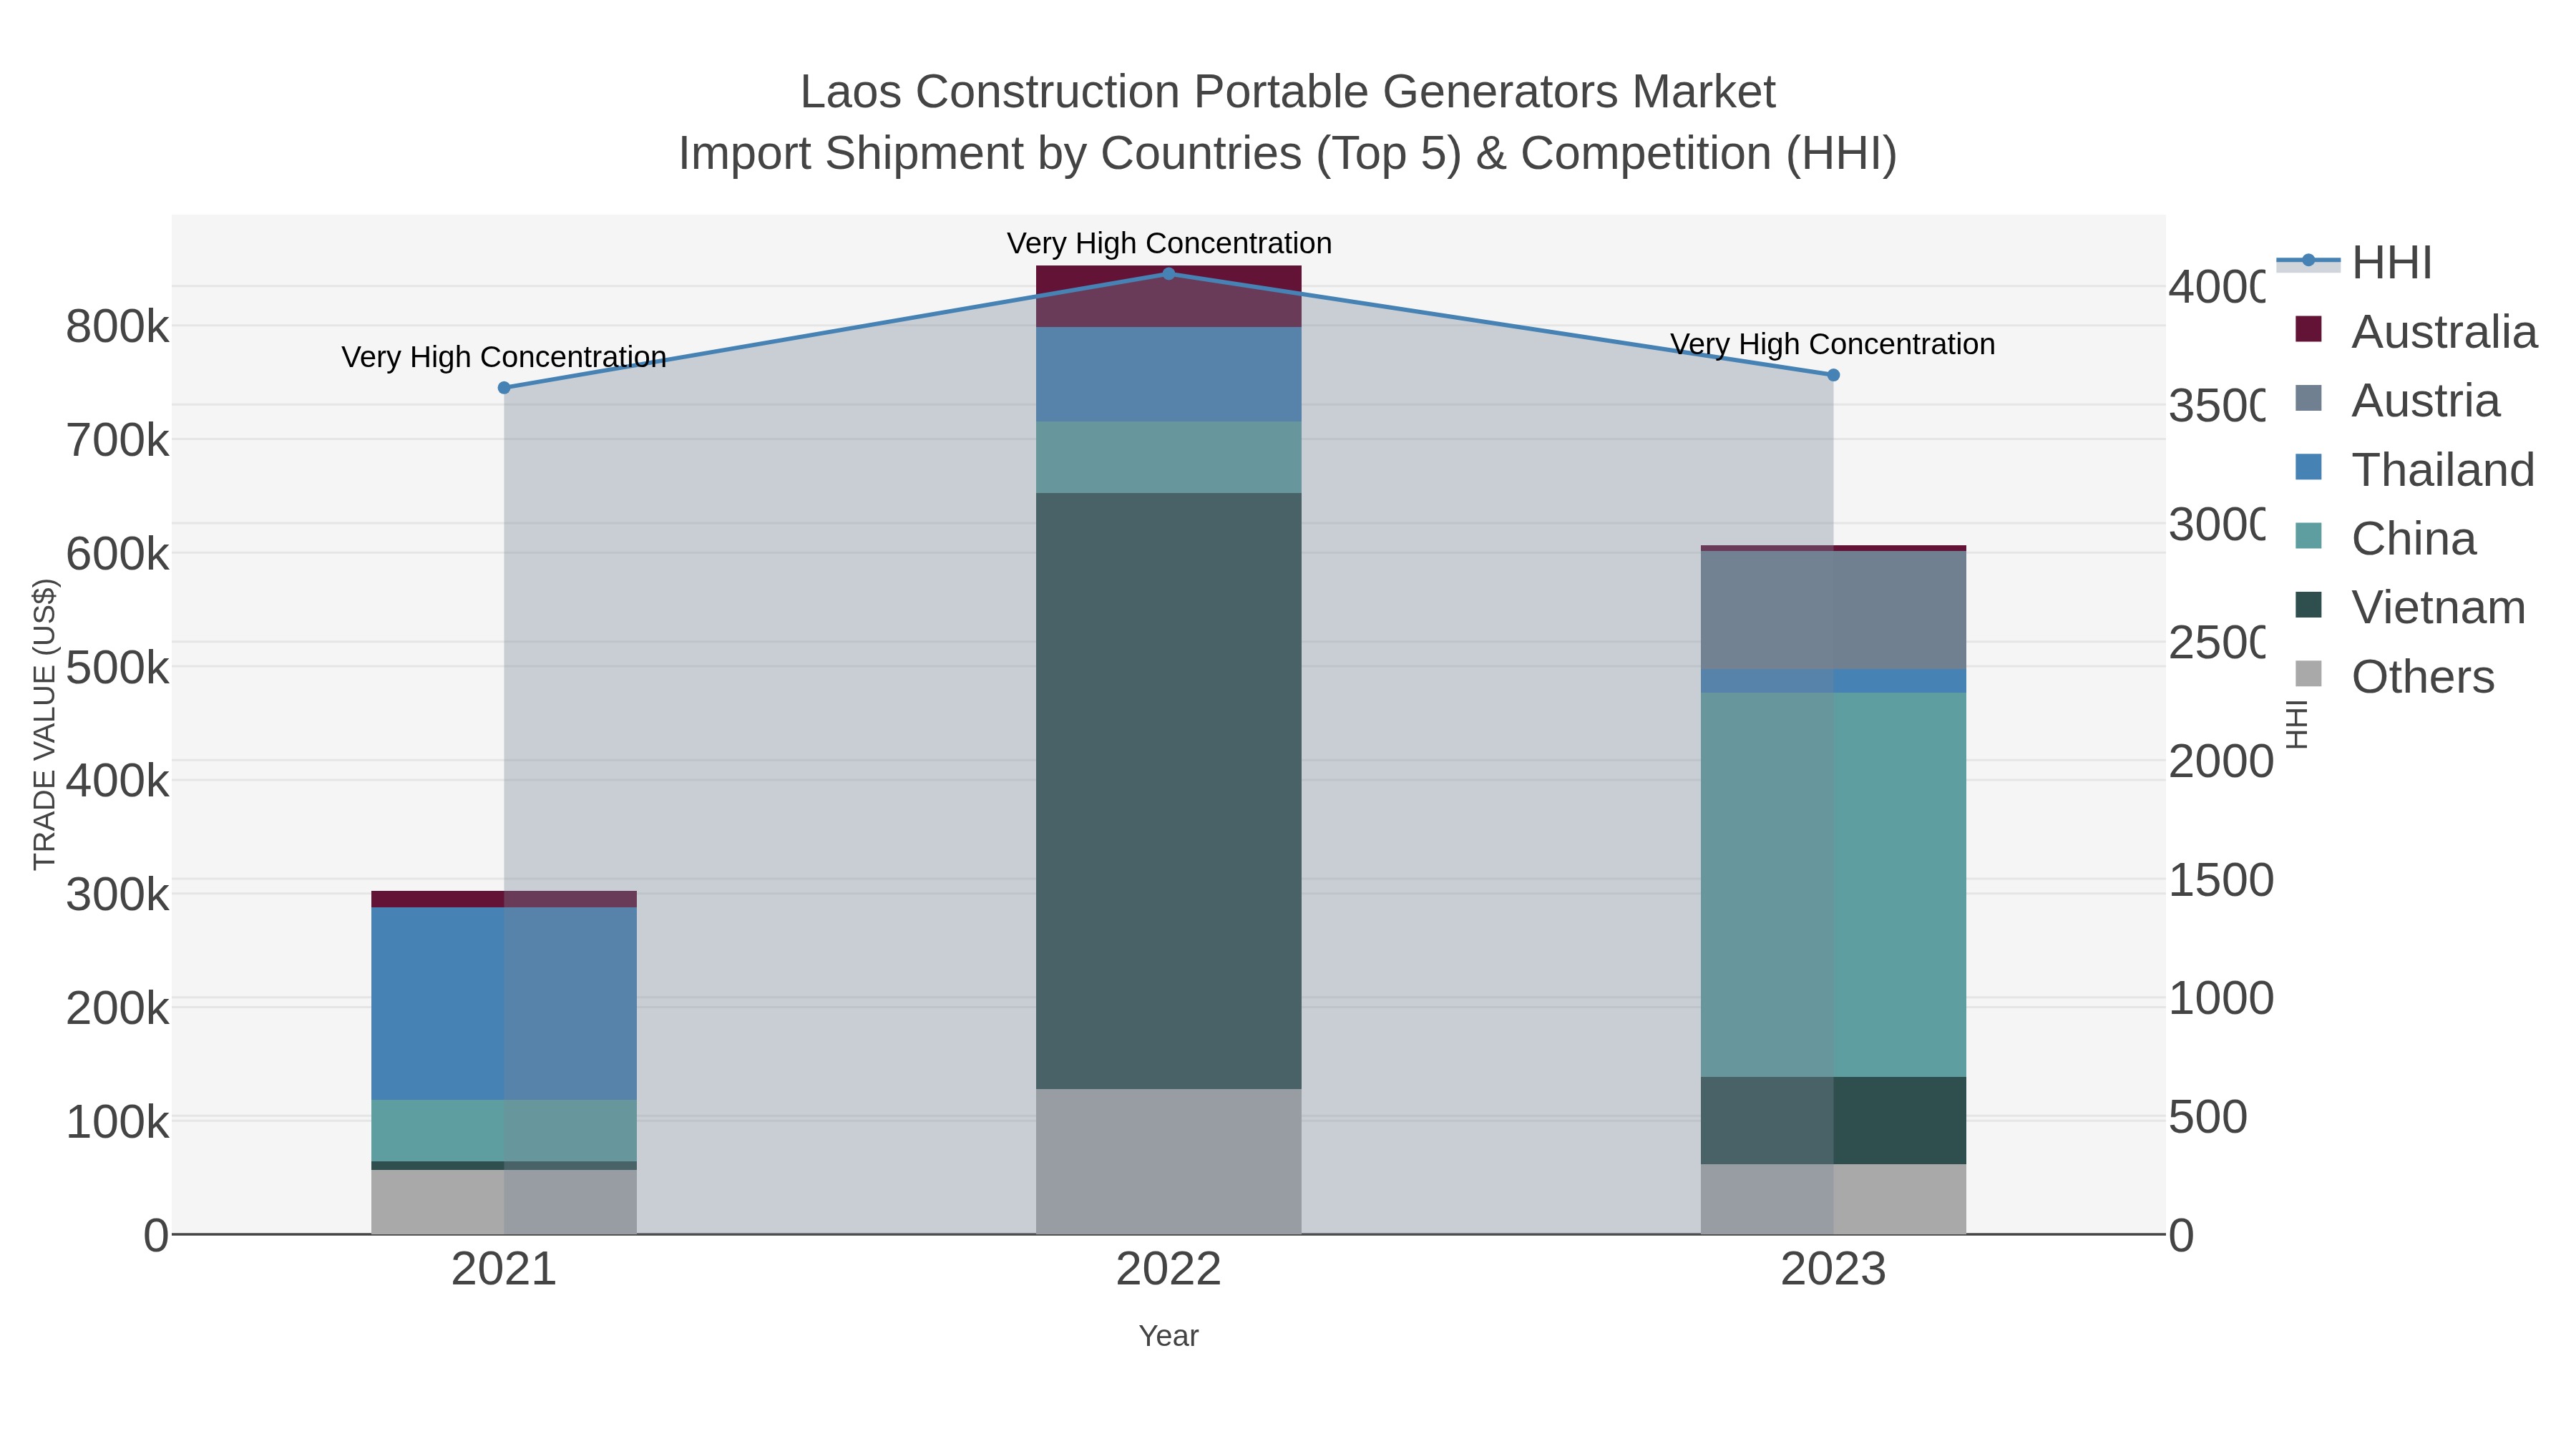Click the 2021 China bar segment
The height and width of the screenshot is (1449, 2576).
pos(504,1131)
